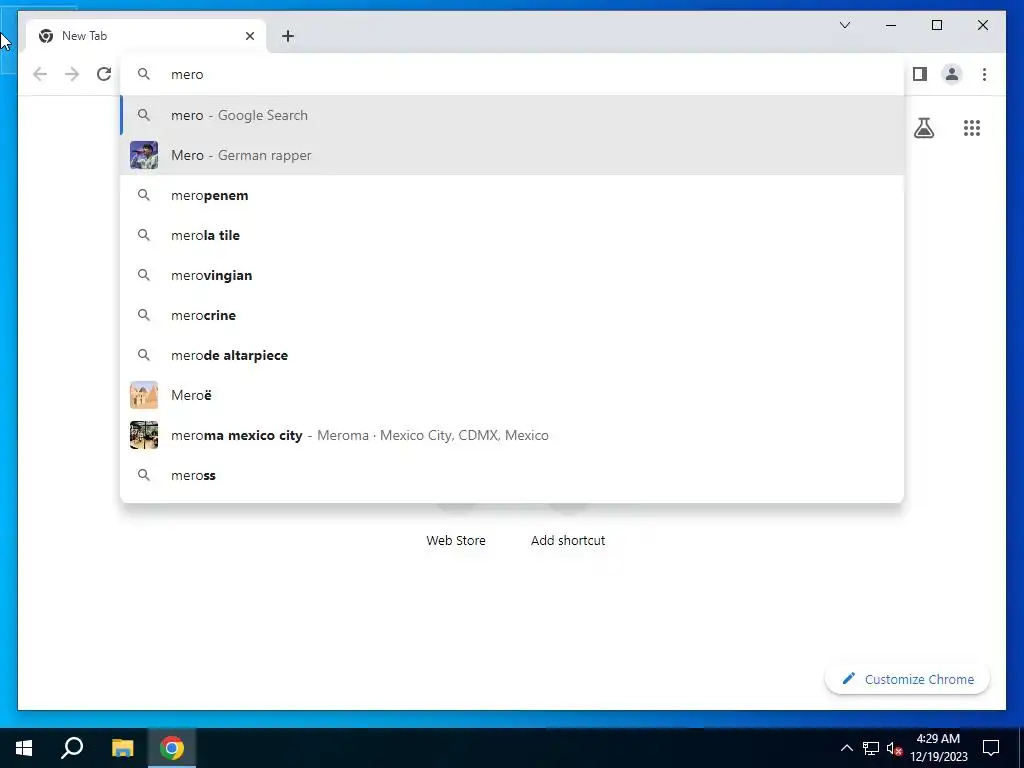Click the Customize Chrome button
This screenshot has height=768, width=1024.
[907, 679]
